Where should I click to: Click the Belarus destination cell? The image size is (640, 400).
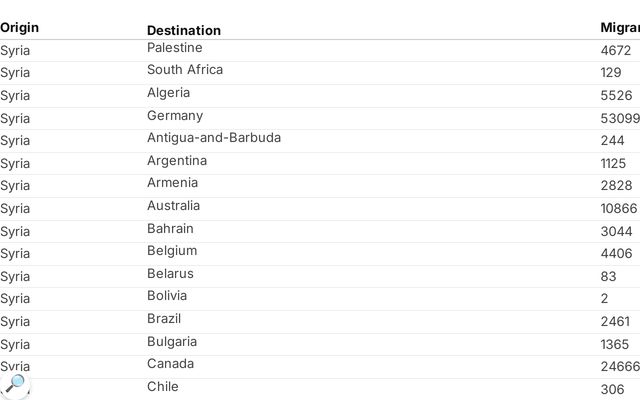[x=170, y=273]
